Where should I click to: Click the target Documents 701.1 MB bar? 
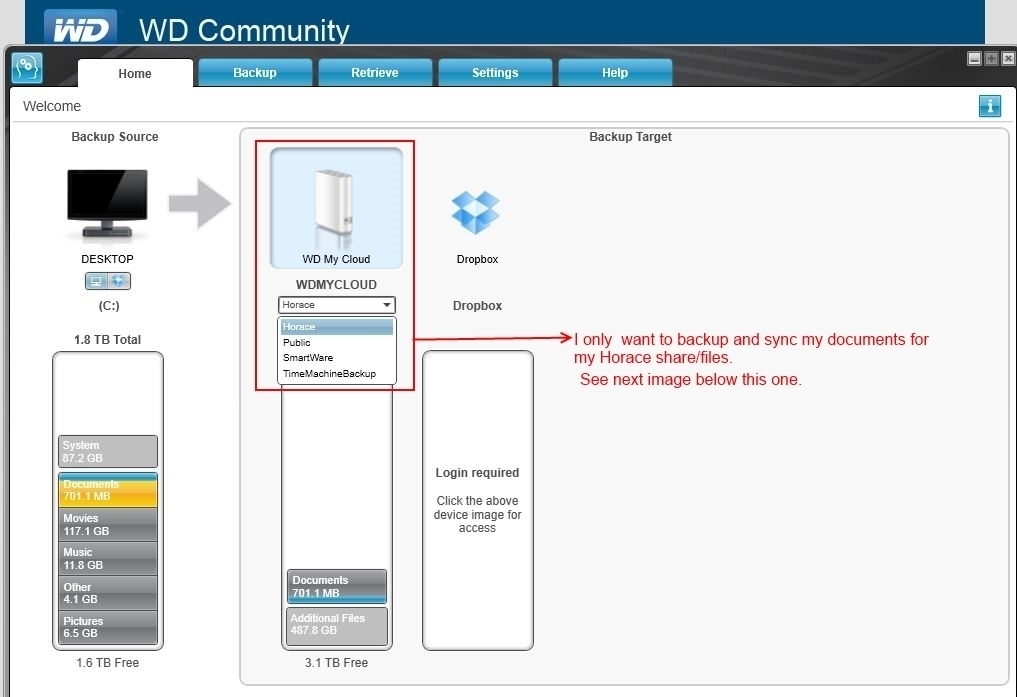coord(337,586)
